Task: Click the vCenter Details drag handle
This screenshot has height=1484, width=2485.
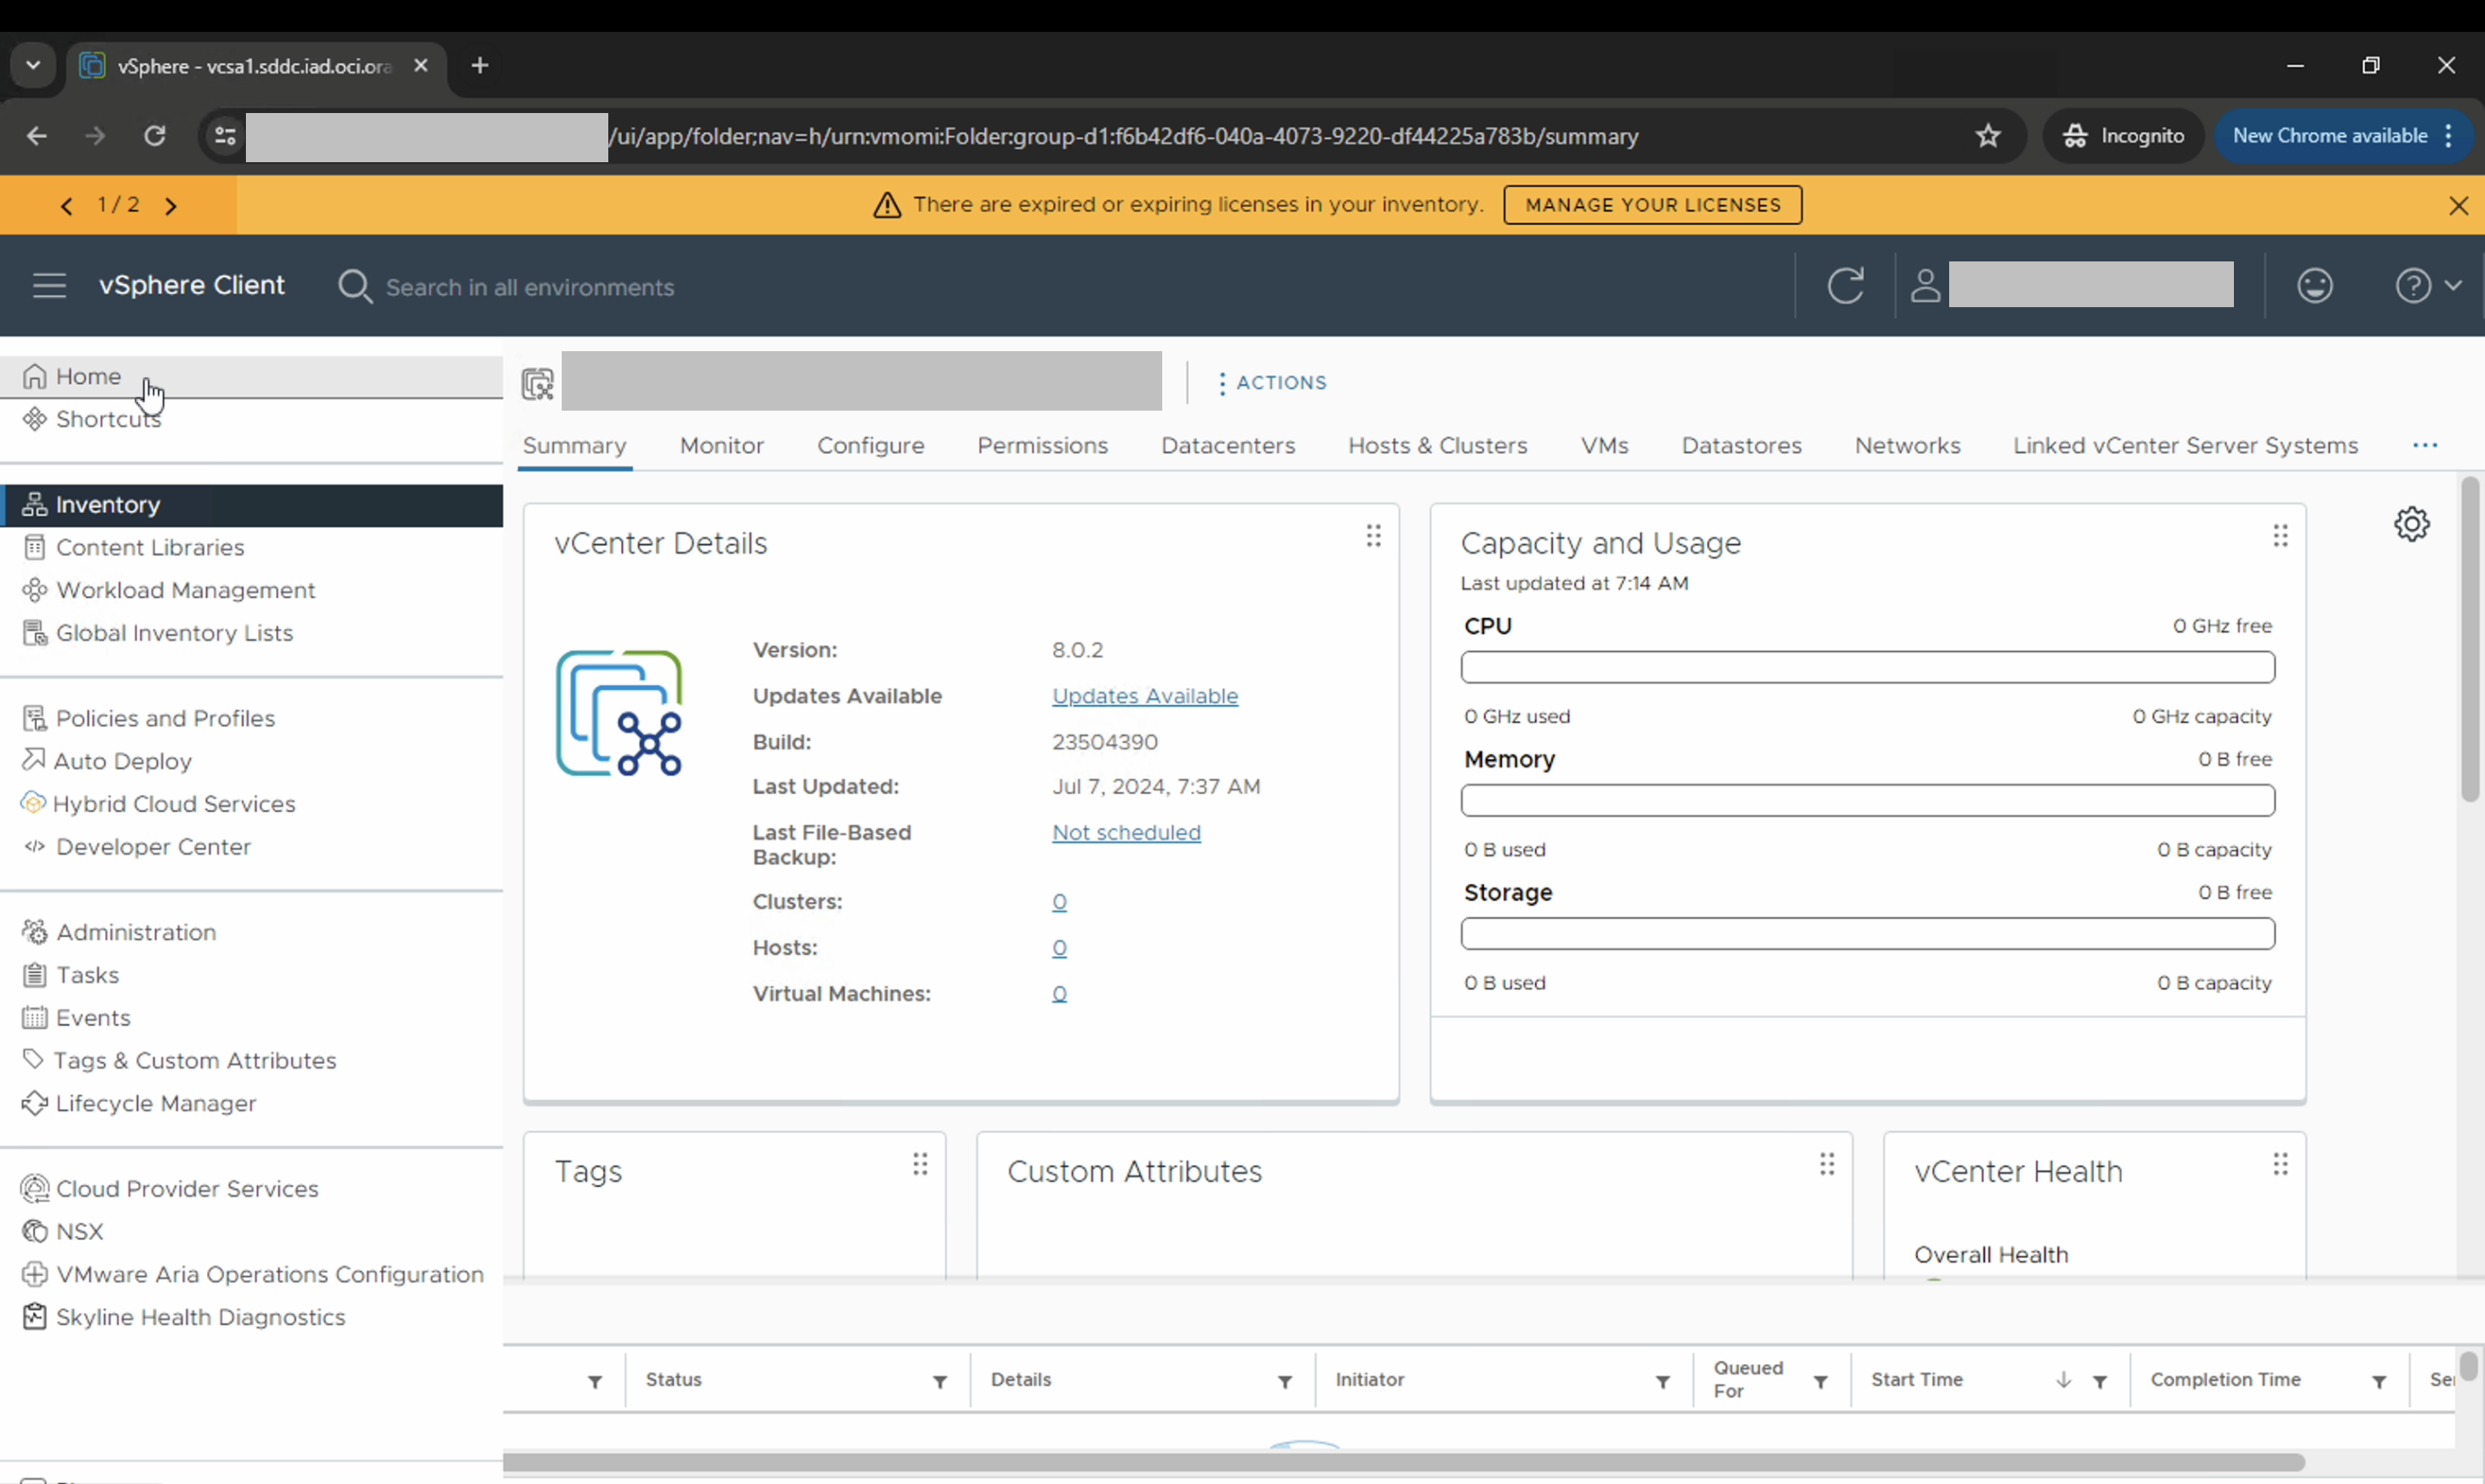Action: 1373,536
